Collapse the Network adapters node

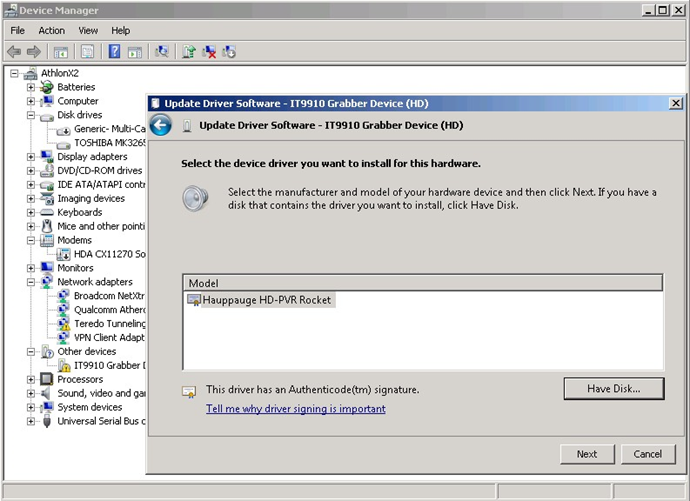[30, 282]
